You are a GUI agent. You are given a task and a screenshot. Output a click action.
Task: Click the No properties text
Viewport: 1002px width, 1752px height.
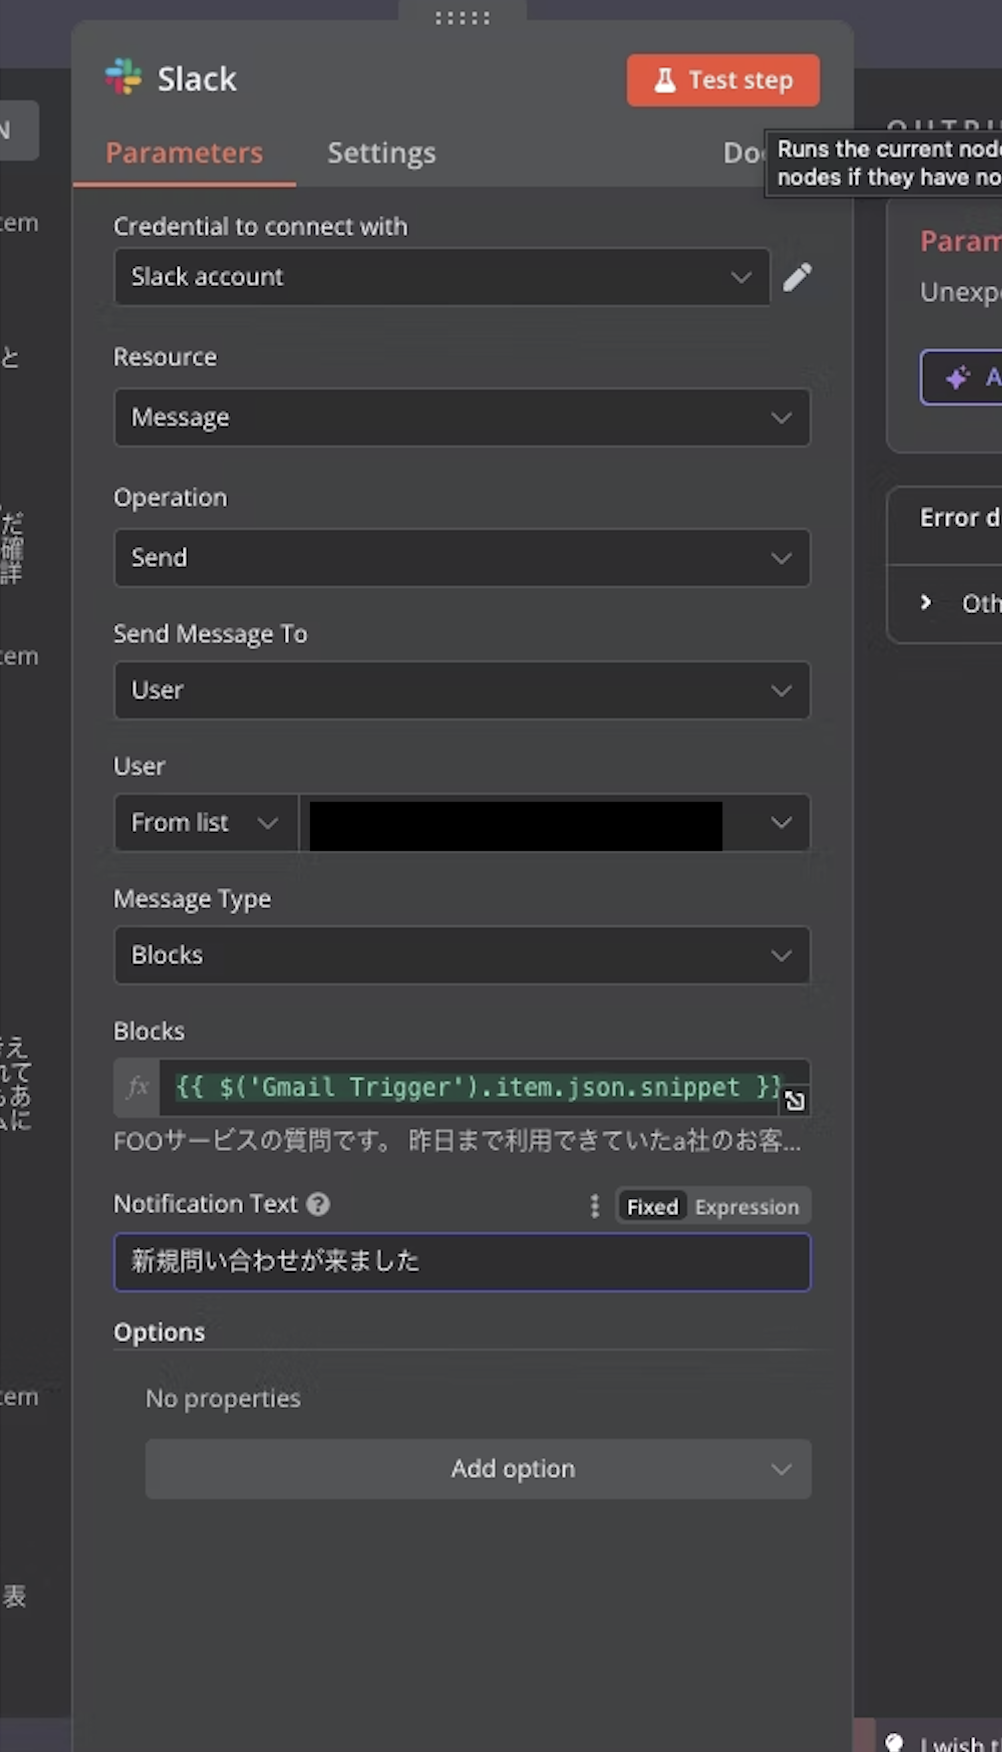point(223,1398)
